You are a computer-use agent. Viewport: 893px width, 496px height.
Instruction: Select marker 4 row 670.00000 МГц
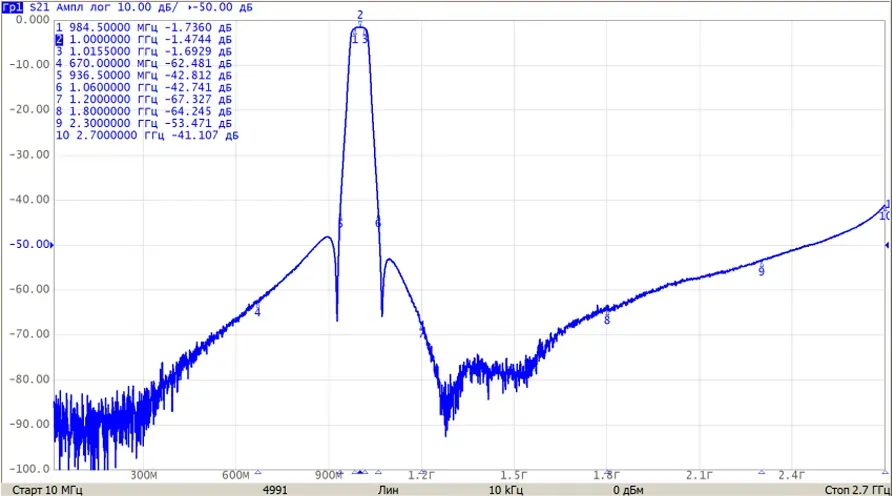(144, 63)
